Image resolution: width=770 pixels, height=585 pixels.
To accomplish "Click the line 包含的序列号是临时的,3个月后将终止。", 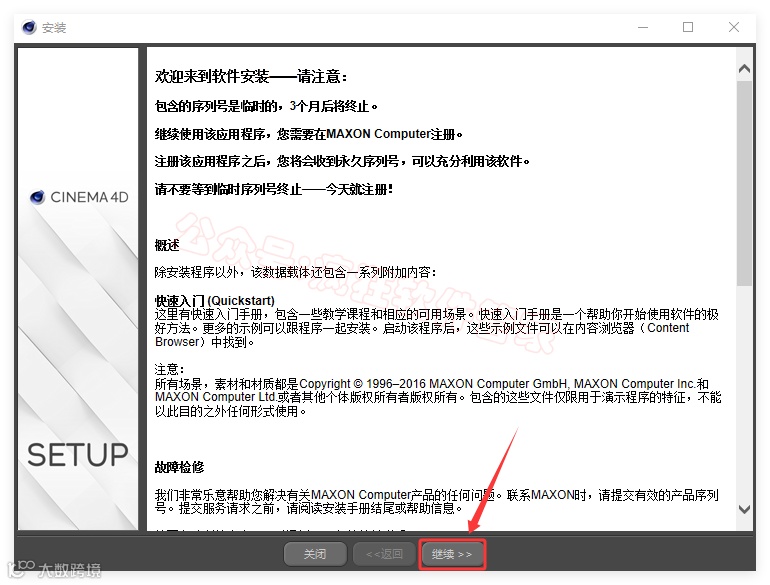I will pos(266,106).
